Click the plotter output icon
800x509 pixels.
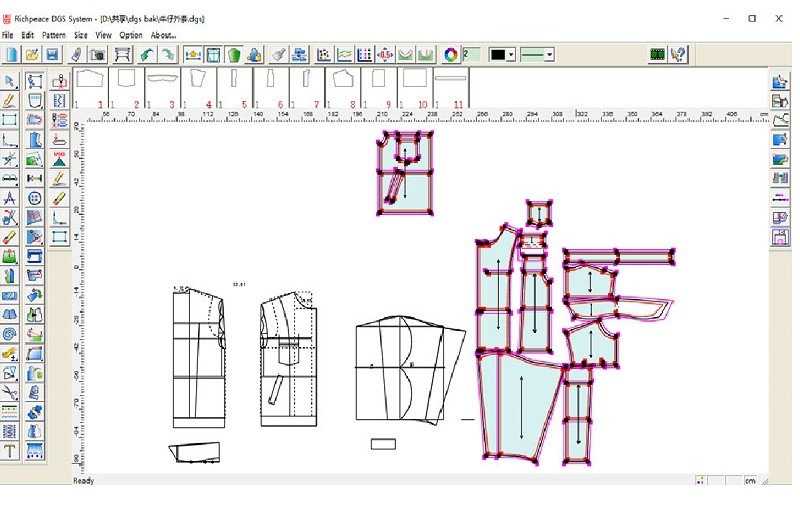122,54
